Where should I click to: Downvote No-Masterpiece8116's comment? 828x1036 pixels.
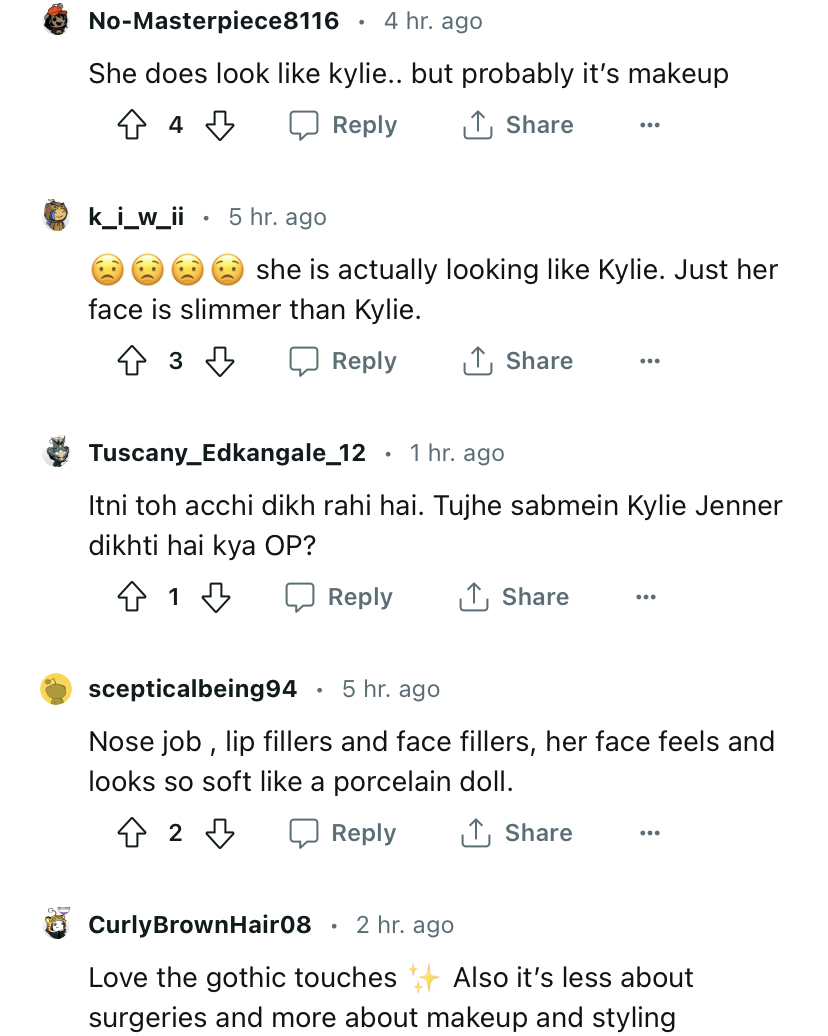coord(220,125)
